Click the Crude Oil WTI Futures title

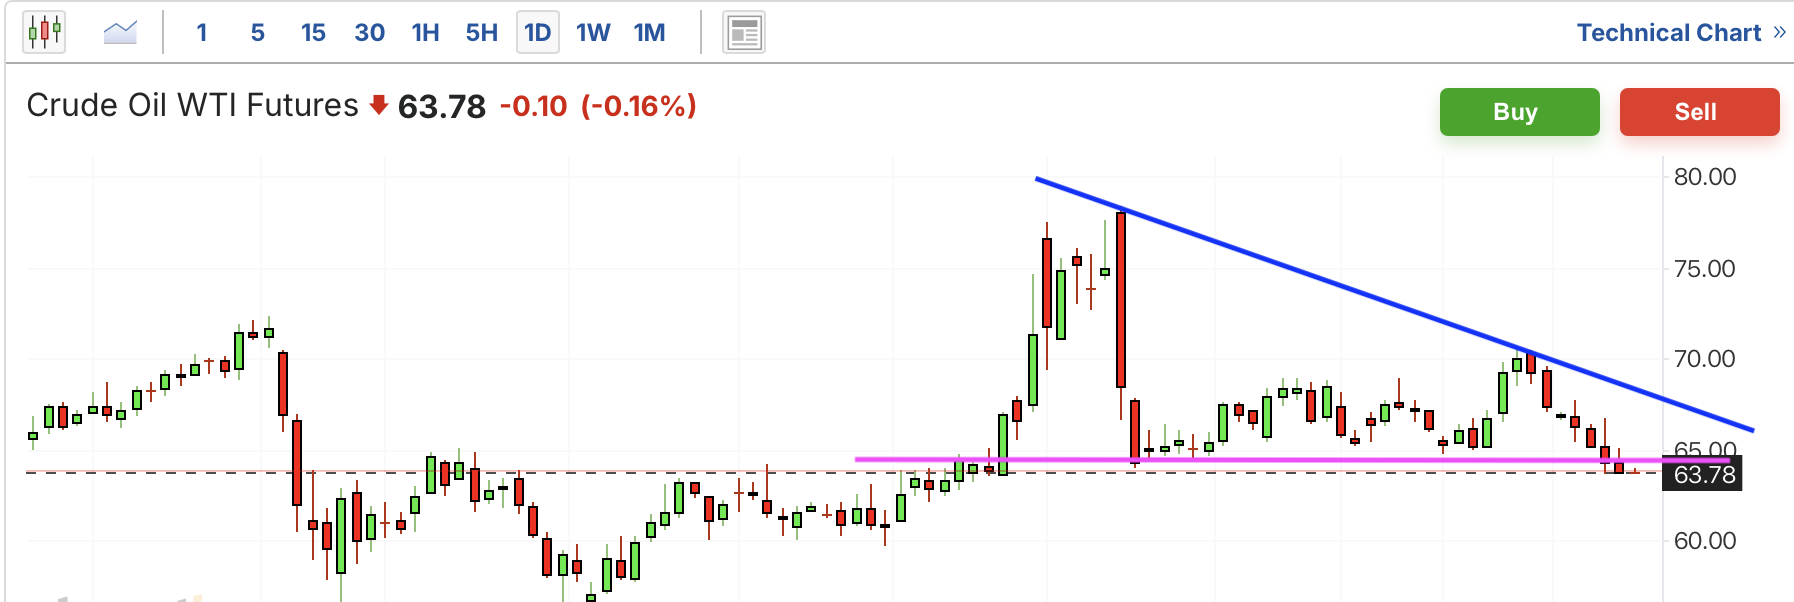pos(192,105)
